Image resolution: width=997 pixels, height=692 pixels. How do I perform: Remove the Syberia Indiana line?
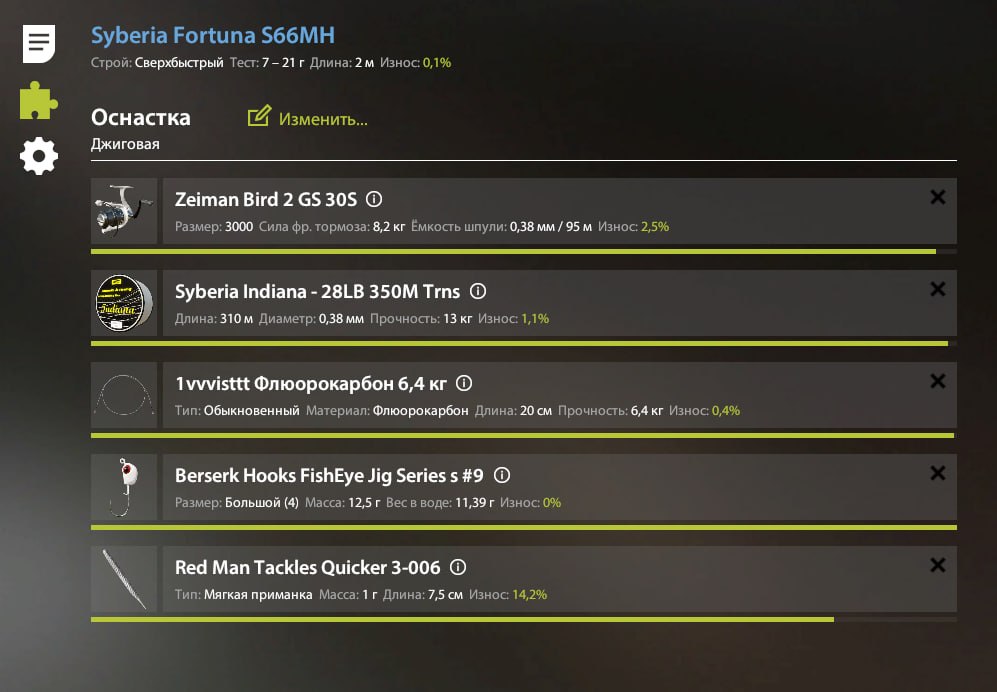click(x=938, y=289)
